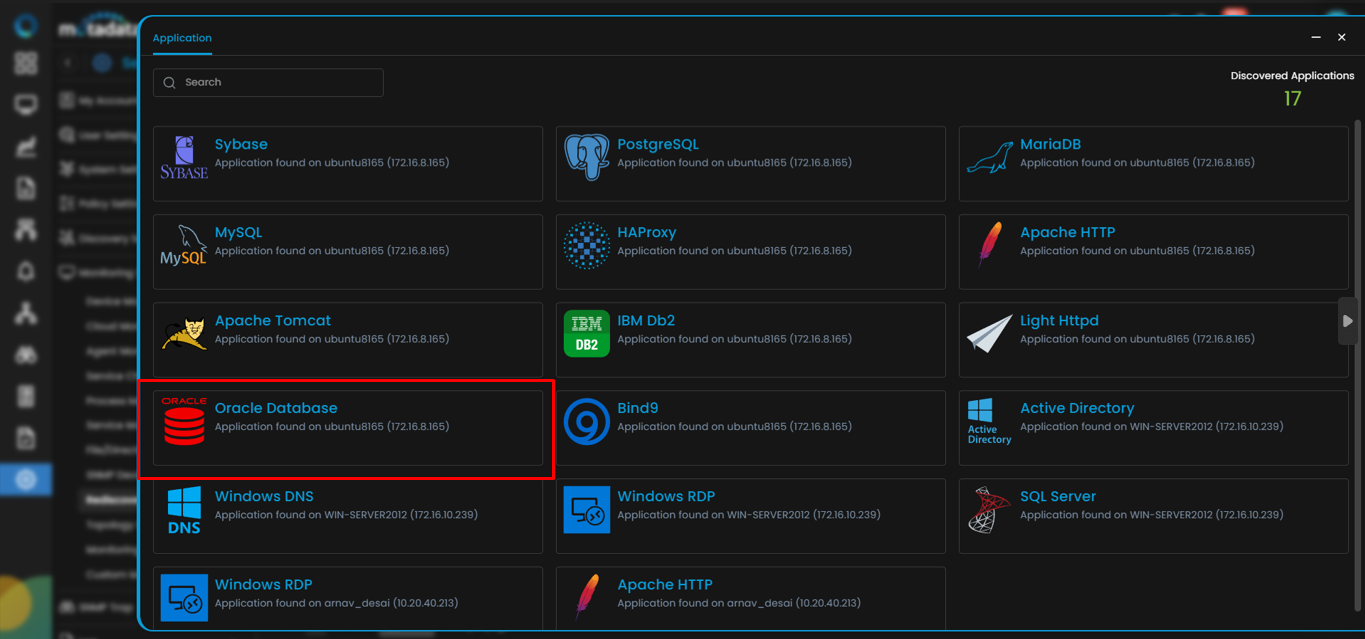Click host text under Active Directory
Viewport: 1365px width, 639px height.
pyautogui.click(x=1151, y=427)
